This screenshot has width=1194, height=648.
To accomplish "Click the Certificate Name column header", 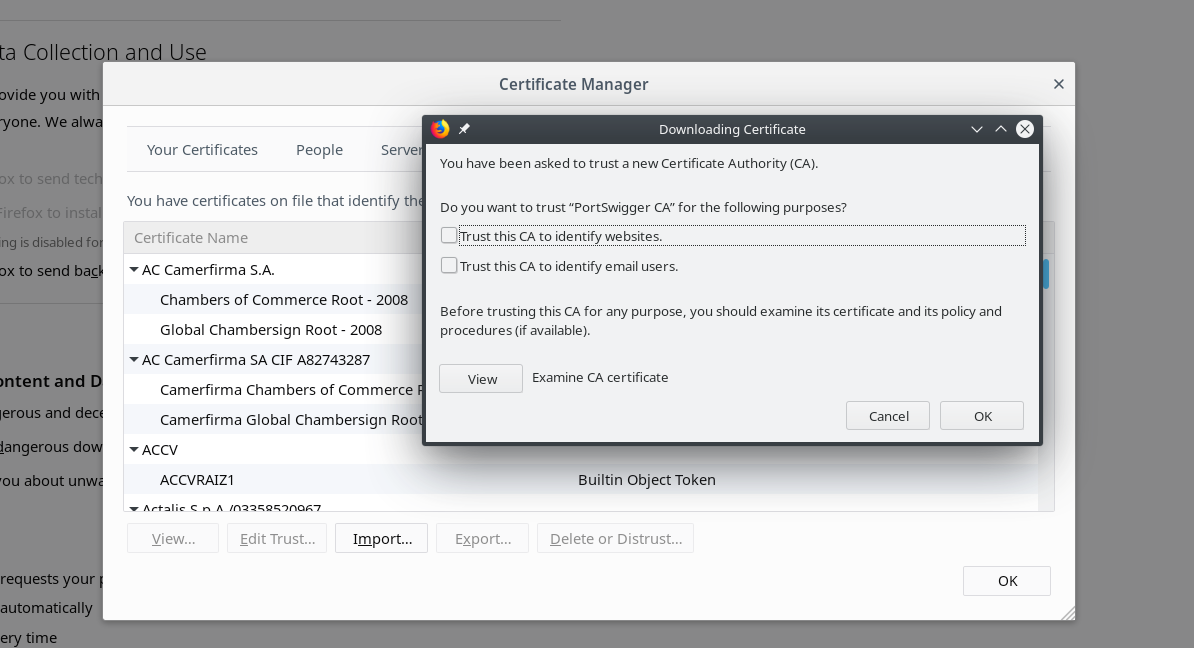I will point(274,238).
